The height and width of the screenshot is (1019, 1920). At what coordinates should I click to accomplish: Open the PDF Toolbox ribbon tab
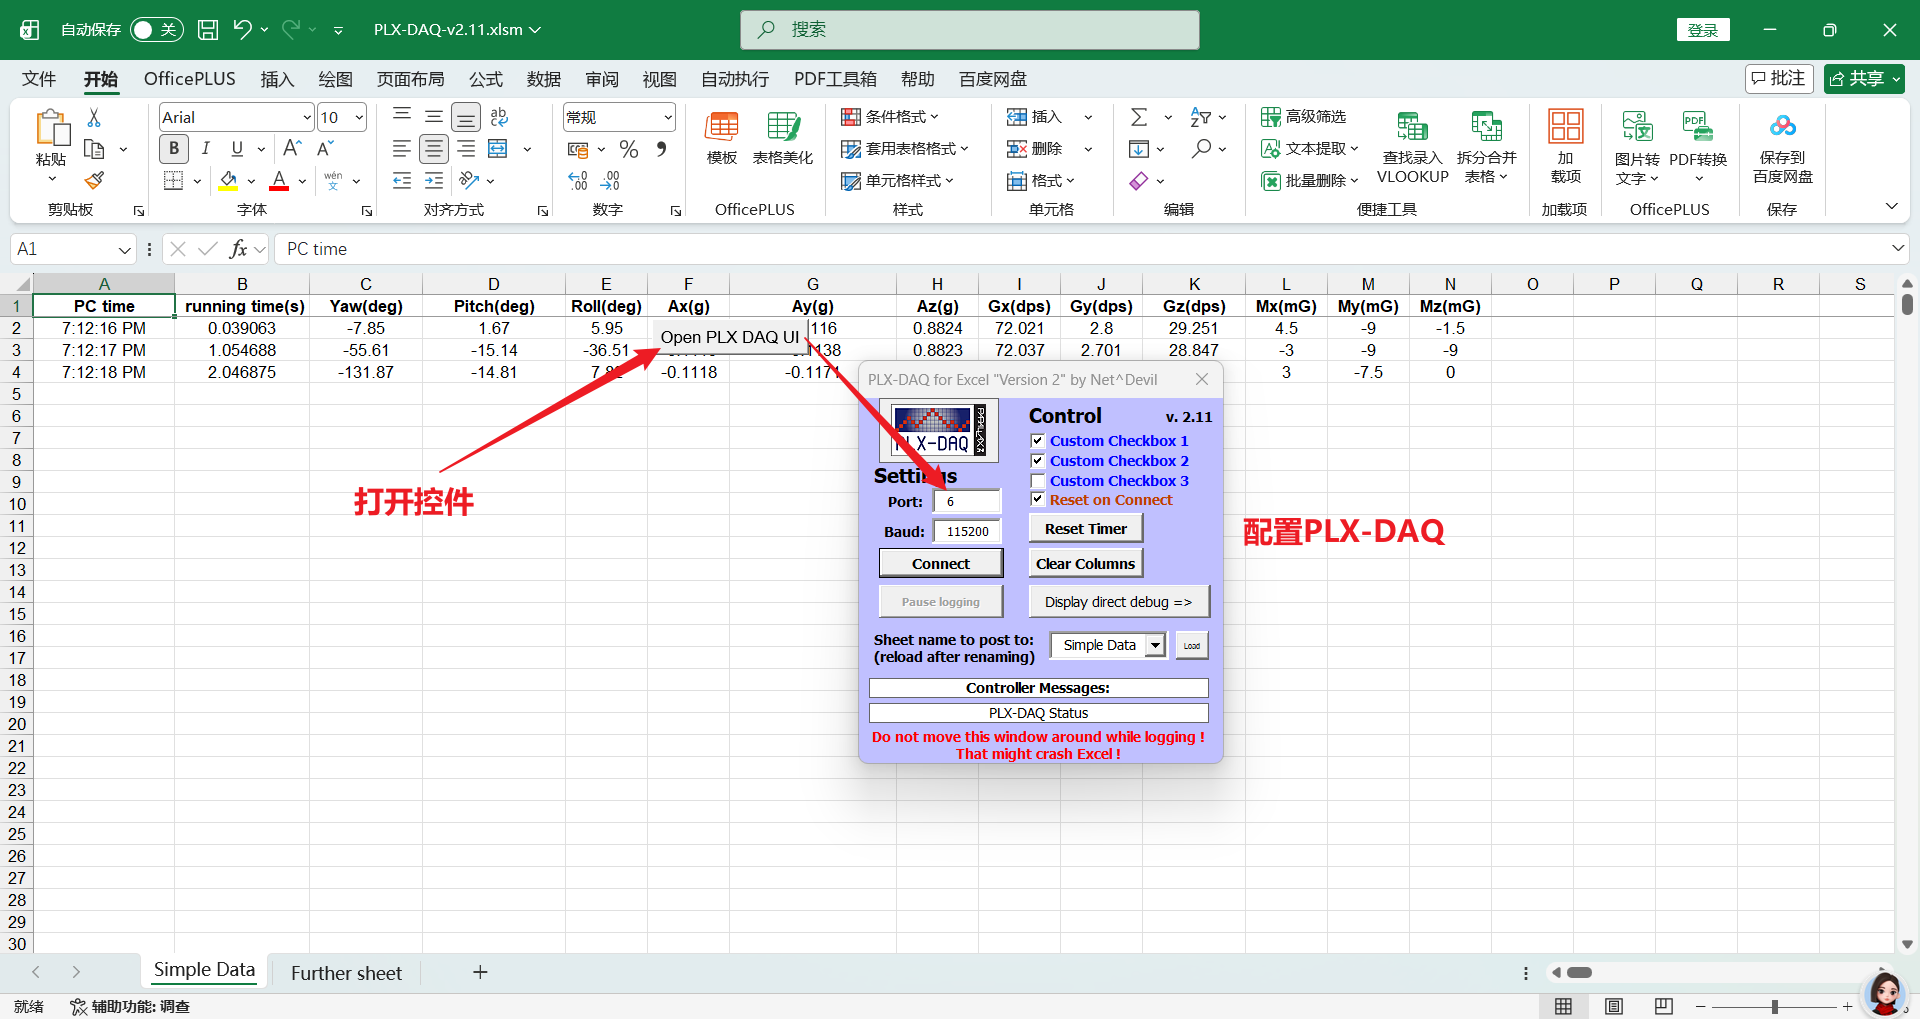835,79
